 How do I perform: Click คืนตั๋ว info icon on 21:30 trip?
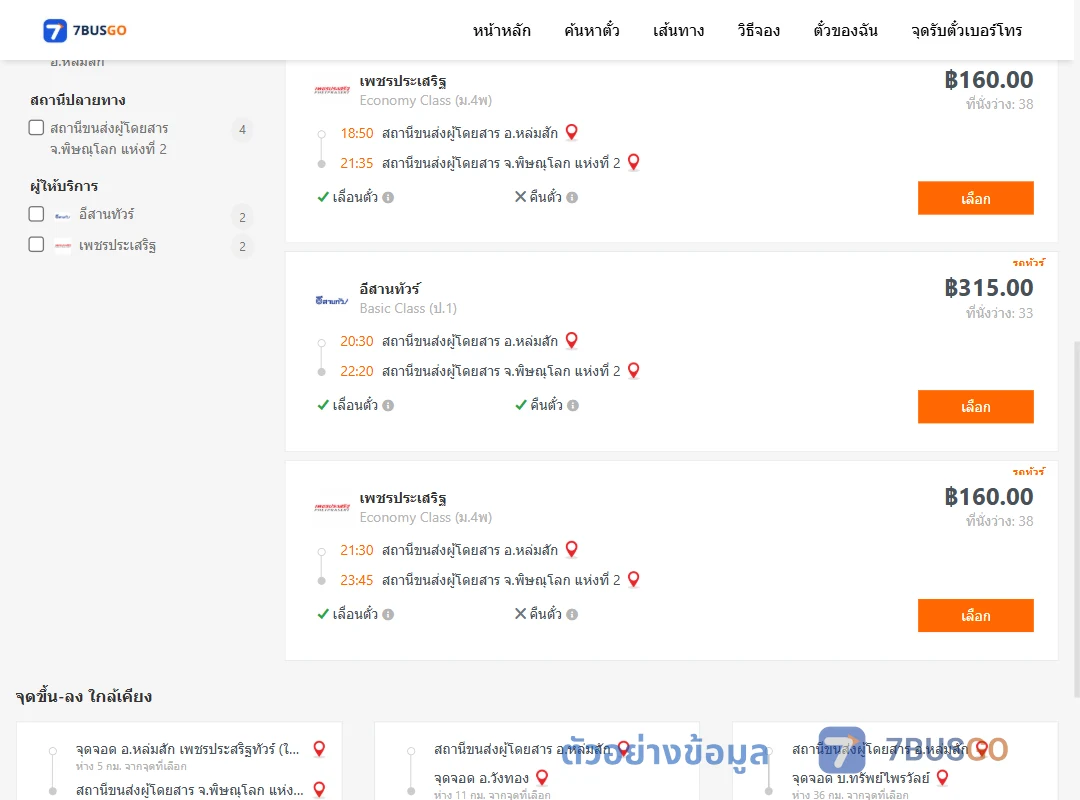(572, 615)
